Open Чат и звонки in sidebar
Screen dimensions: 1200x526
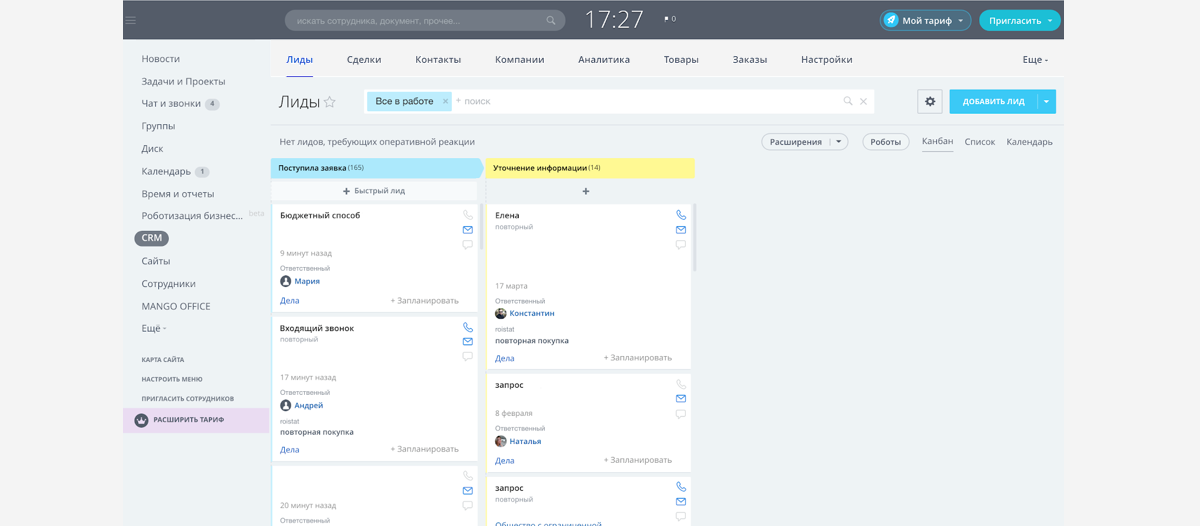171,103
